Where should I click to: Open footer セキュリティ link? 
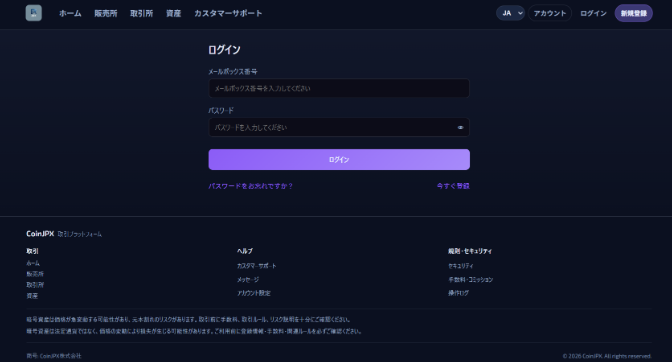[x=461, y=266]
